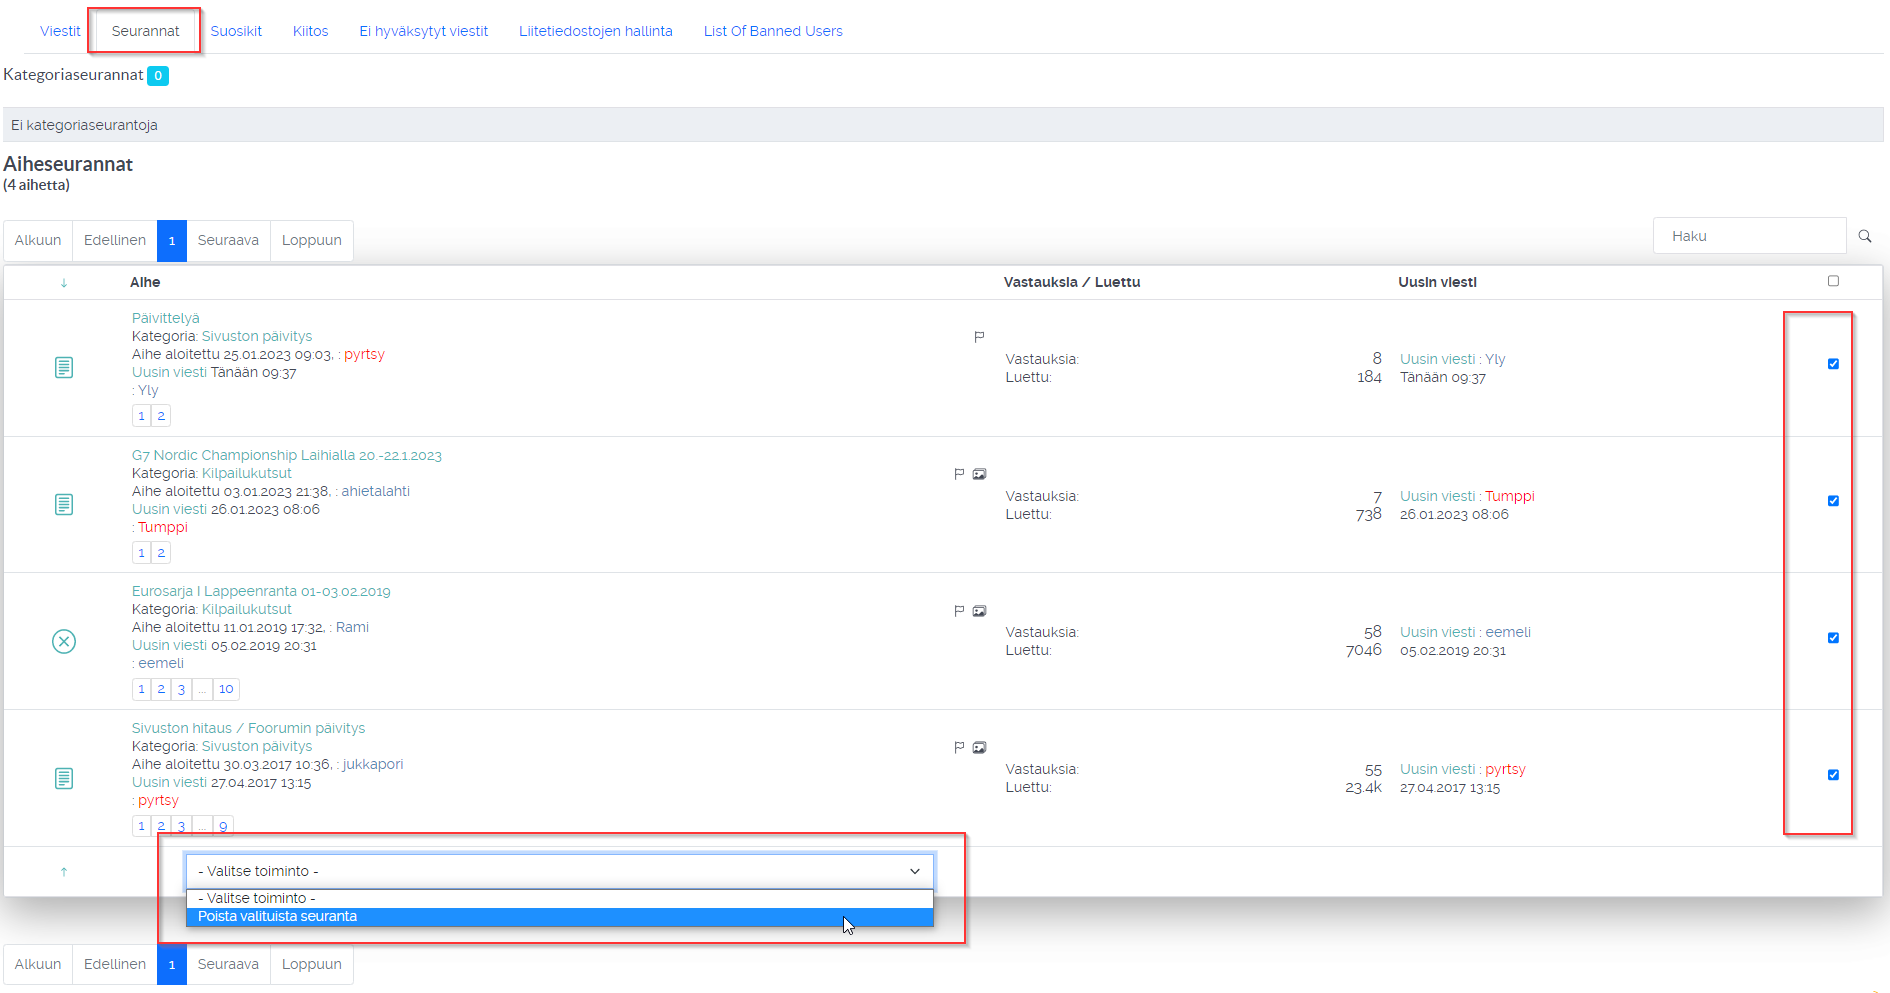Click the search magnifier icon
1890x993 pixels.
(1865, 236)
